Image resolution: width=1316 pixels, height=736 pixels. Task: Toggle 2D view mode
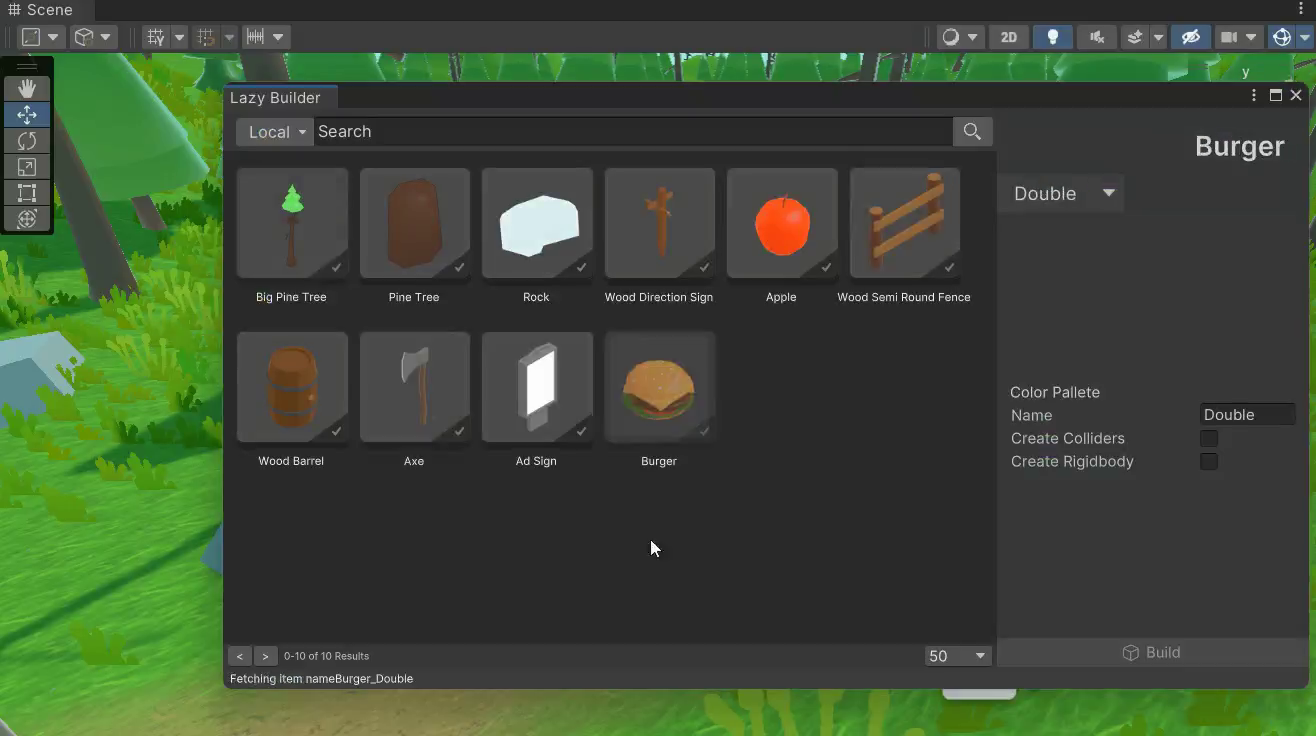(x=1008, y=37)
